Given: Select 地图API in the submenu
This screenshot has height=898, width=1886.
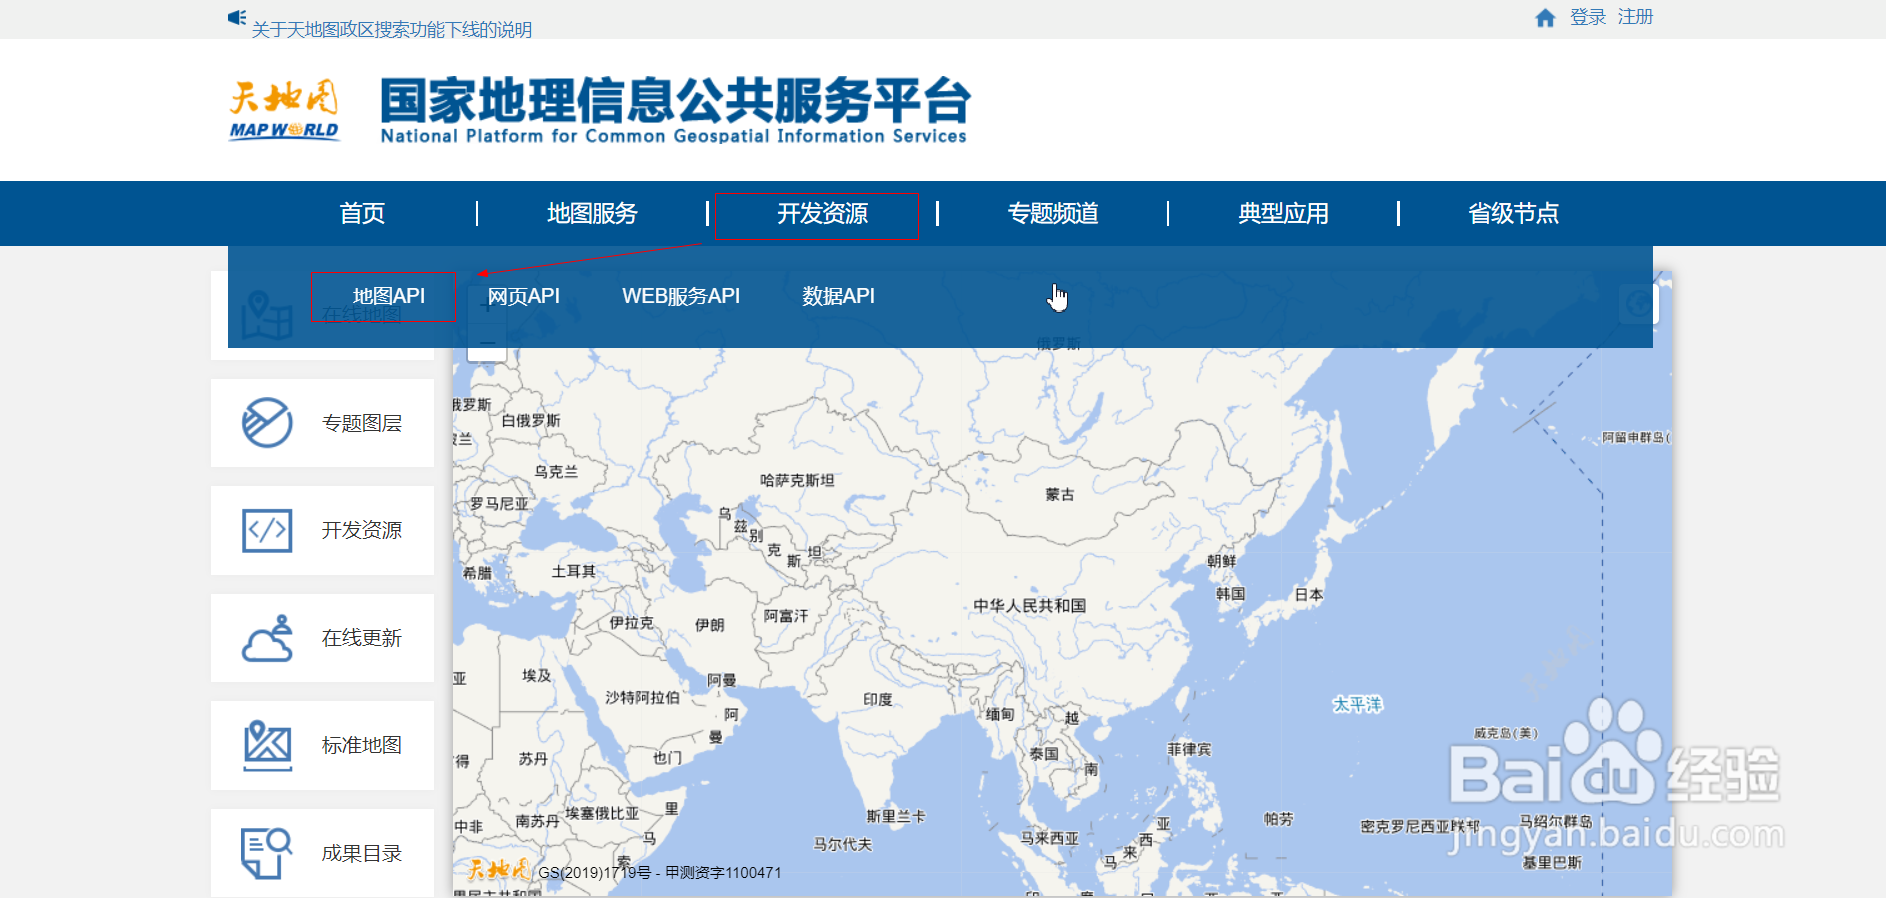Looking at the screenshot, I should point(389,296).
